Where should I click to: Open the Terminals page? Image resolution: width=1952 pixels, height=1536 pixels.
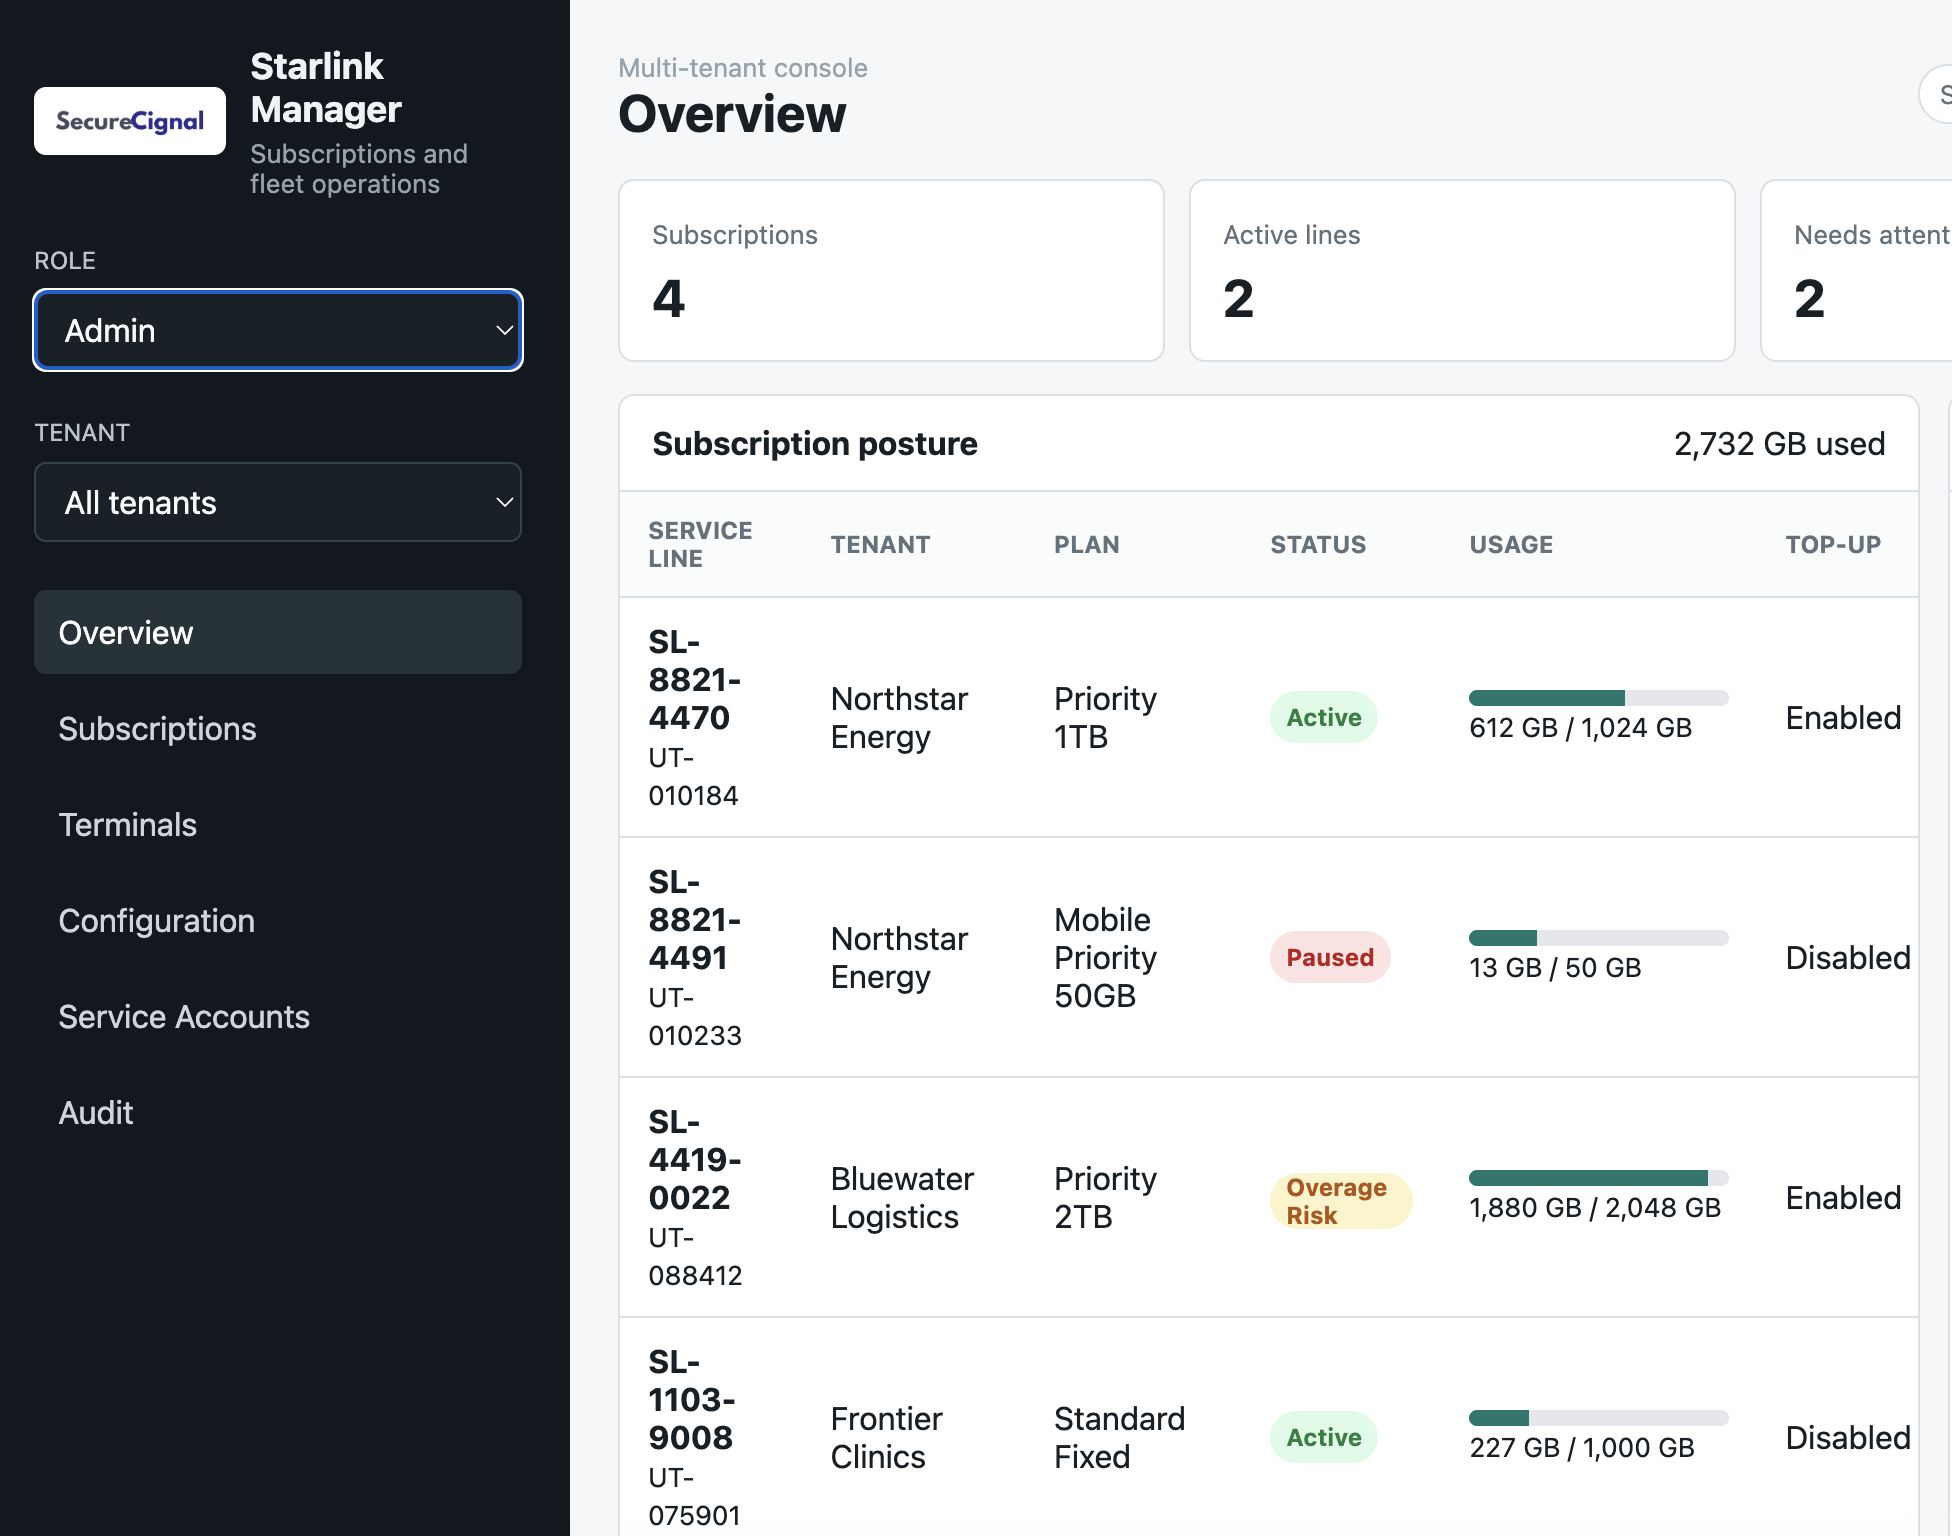coord(278,824)
